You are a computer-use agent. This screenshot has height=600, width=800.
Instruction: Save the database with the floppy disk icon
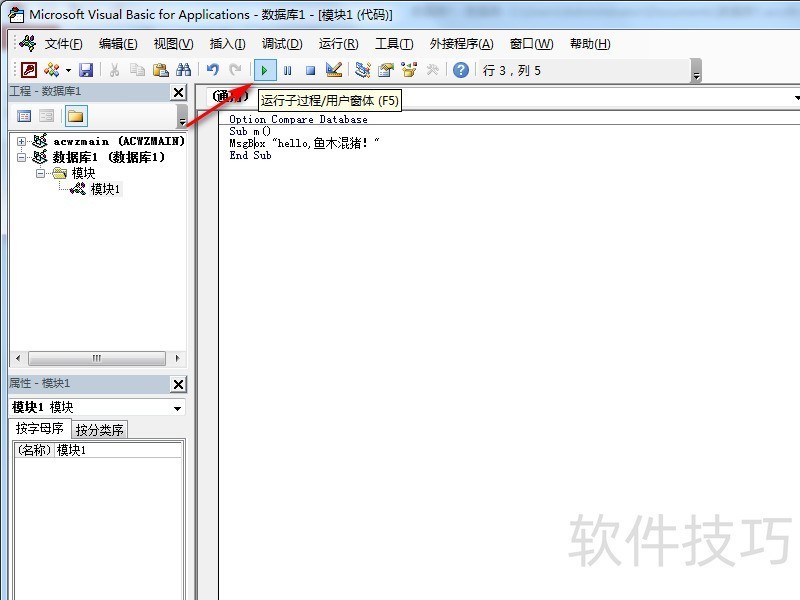coord(86,70)
